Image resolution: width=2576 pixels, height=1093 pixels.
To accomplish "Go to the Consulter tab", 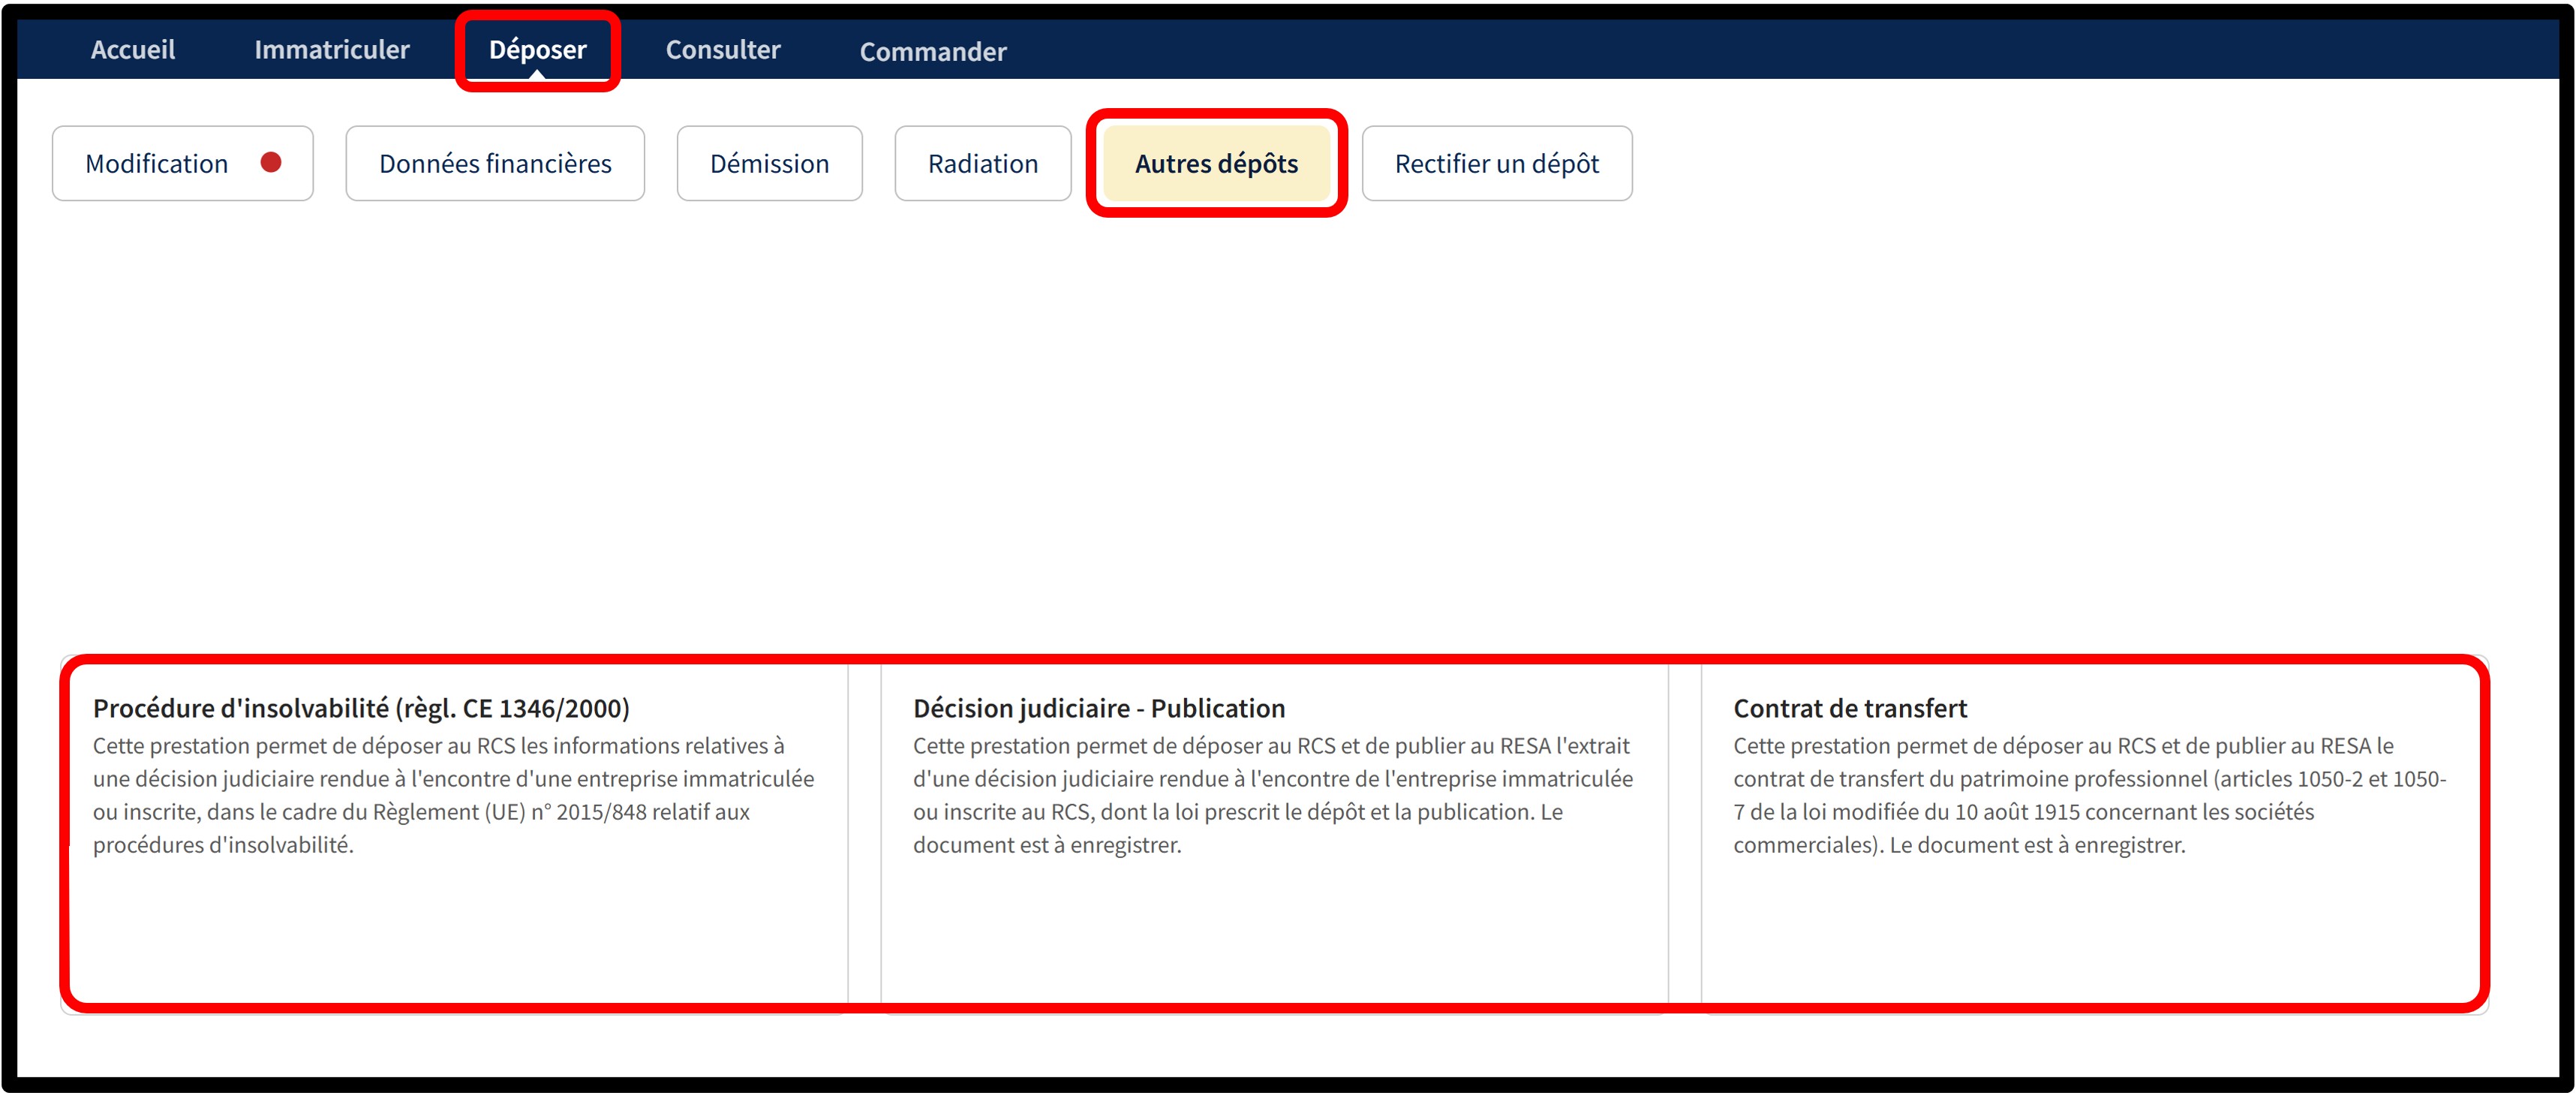I will tap(722, 50).
